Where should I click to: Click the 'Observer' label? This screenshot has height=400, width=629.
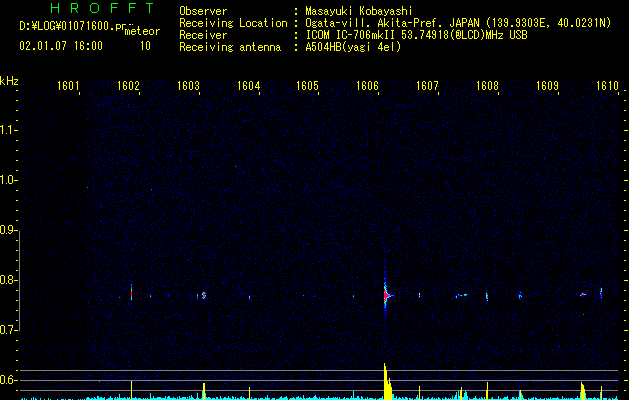[203, 11]
